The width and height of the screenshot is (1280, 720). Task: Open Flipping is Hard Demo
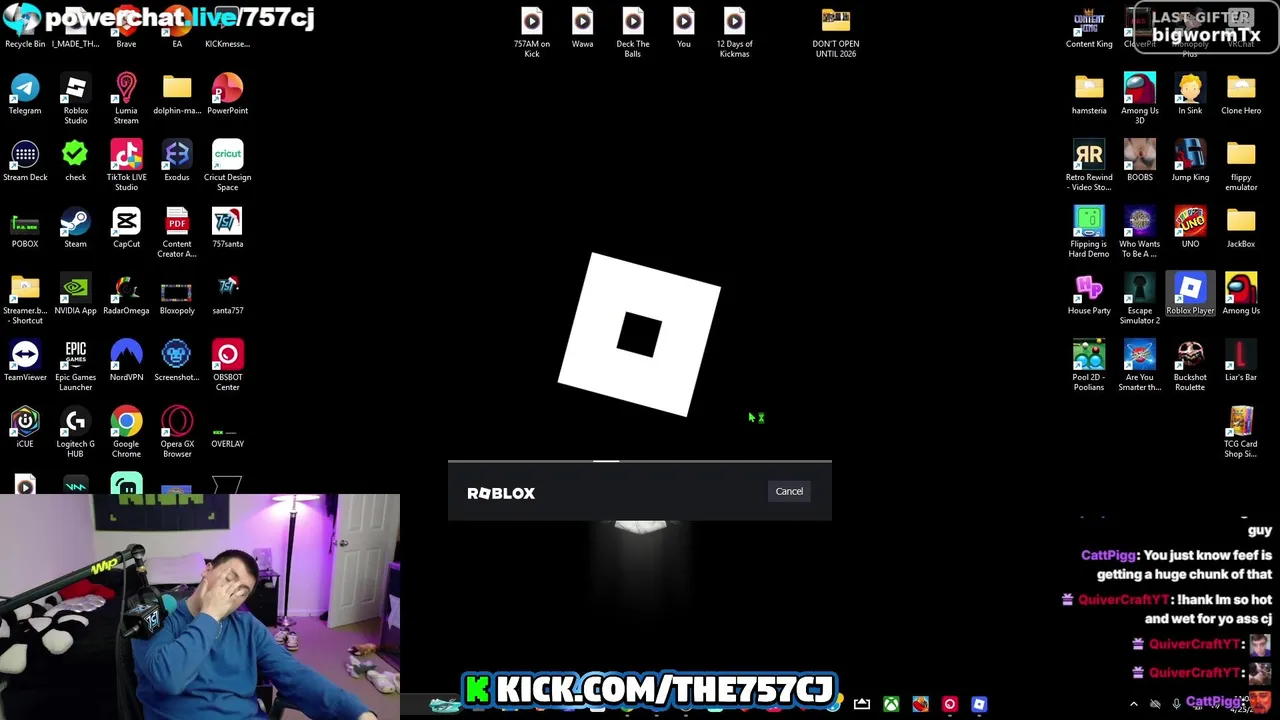(x=1089, y=232)
